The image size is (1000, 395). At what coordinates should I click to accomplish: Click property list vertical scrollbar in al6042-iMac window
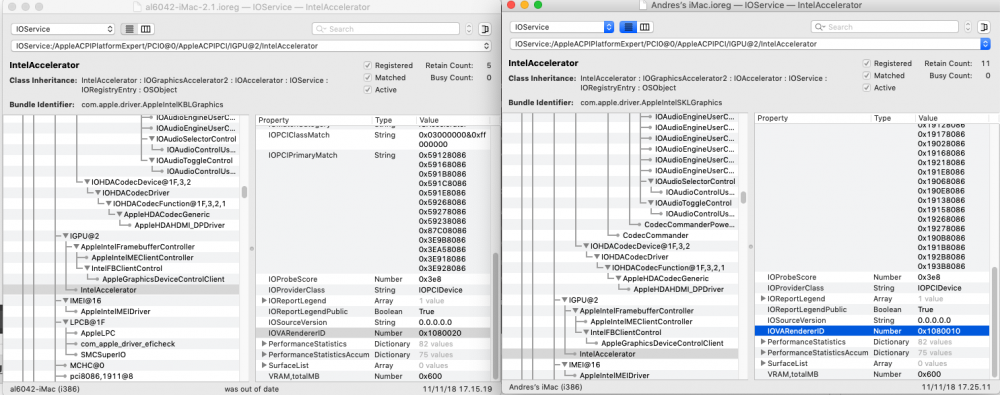496,316
